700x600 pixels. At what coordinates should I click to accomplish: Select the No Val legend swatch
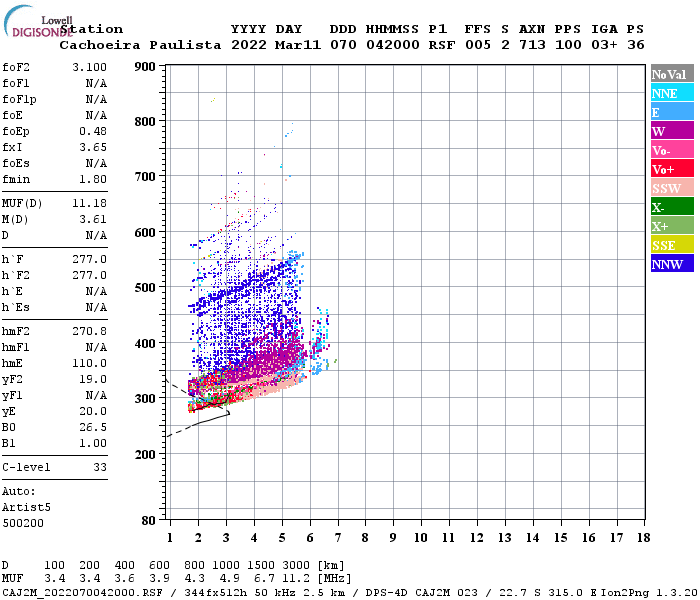pyautogui.click(x=672, y=74)
